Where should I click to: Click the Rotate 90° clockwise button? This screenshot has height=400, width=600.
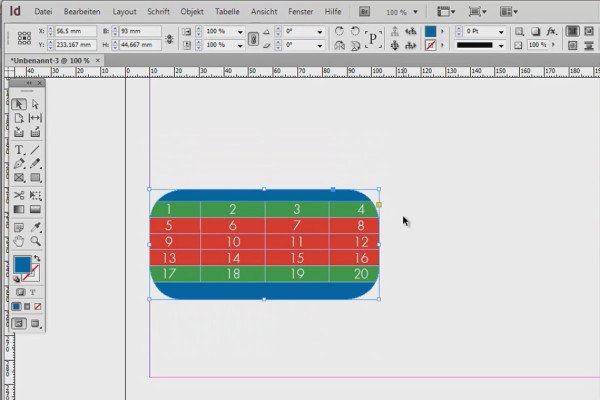340,31
